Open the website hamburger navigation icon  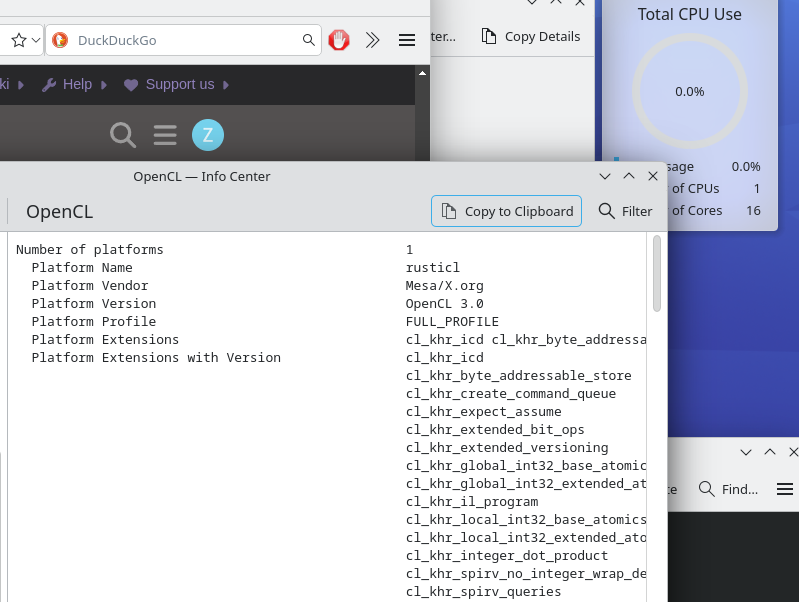click(165, 135)
